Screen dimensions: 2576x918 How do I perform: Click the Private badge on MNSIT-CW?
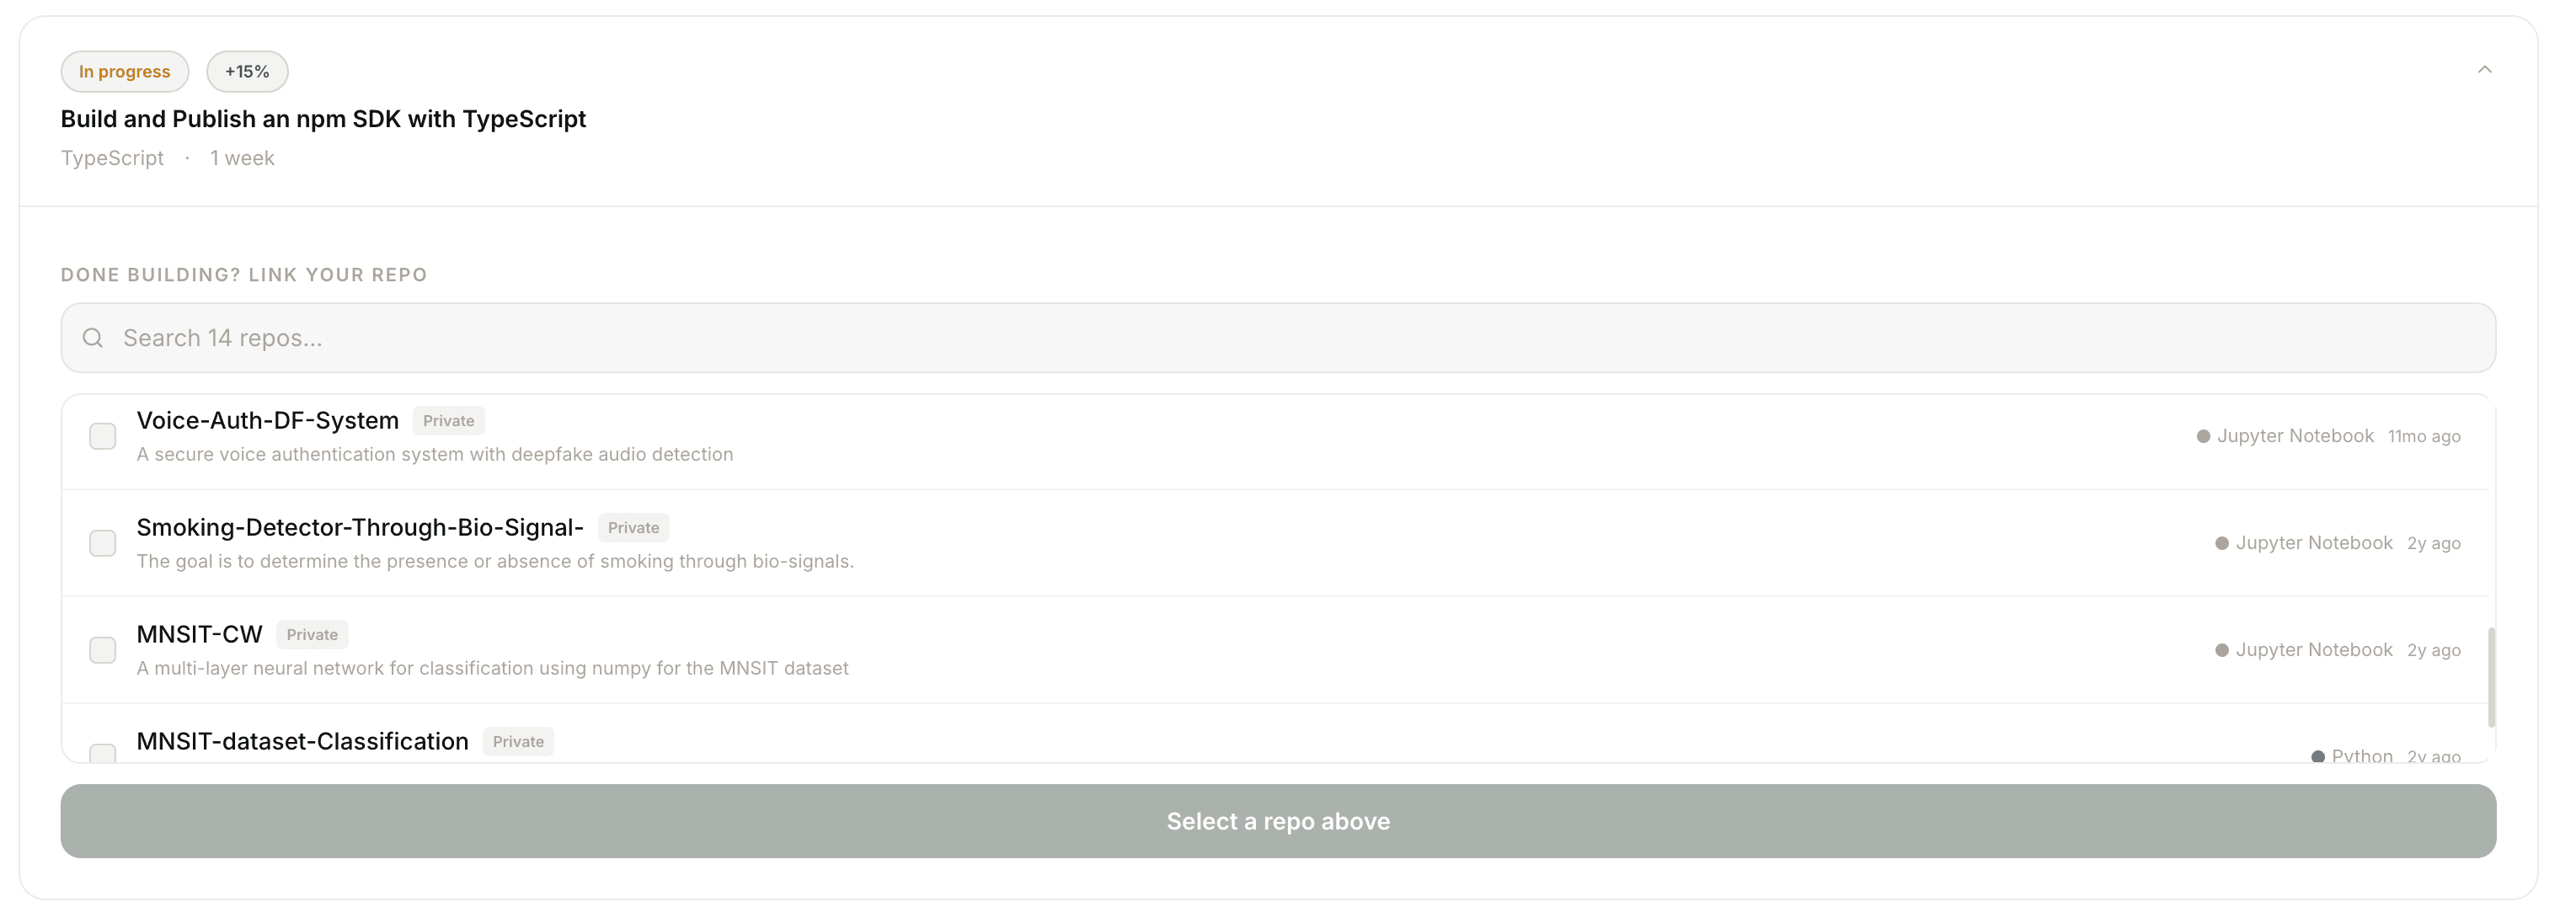coord(311,634)
